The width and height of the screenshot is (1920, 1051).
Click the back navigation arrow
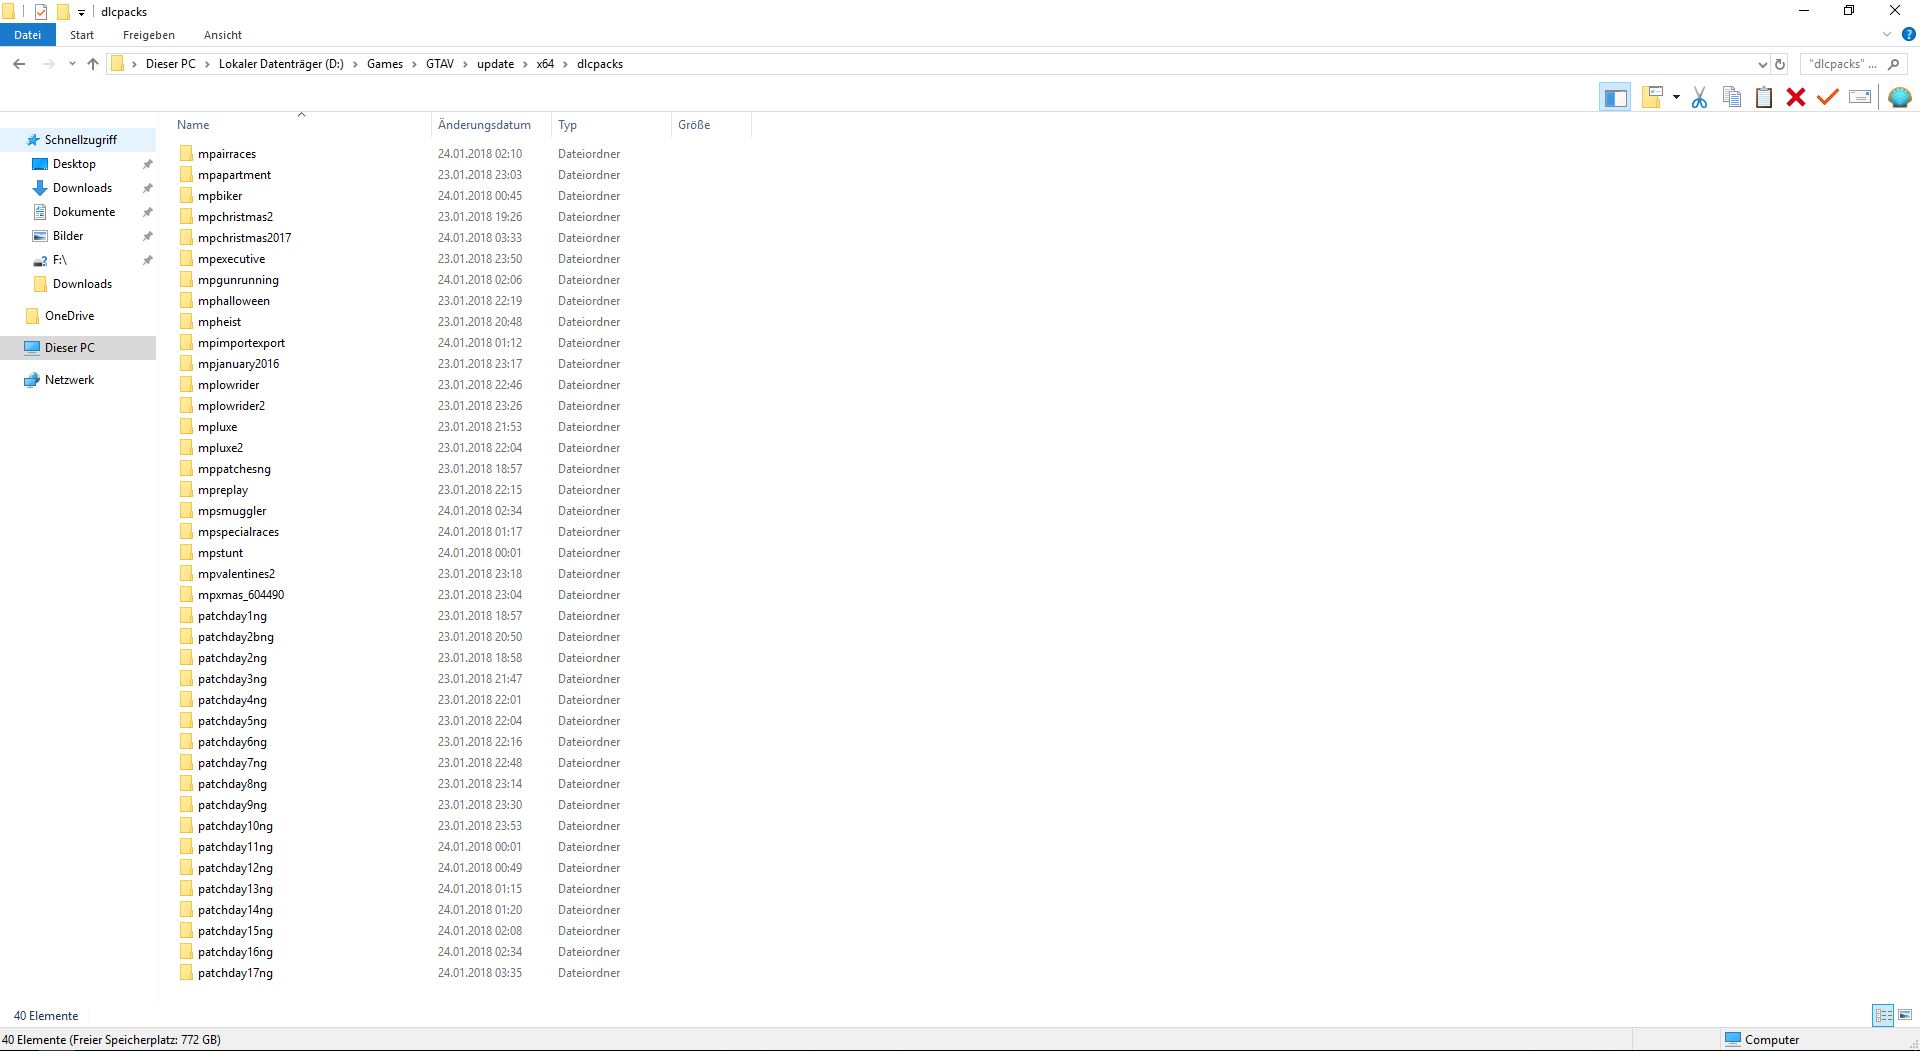18,63
